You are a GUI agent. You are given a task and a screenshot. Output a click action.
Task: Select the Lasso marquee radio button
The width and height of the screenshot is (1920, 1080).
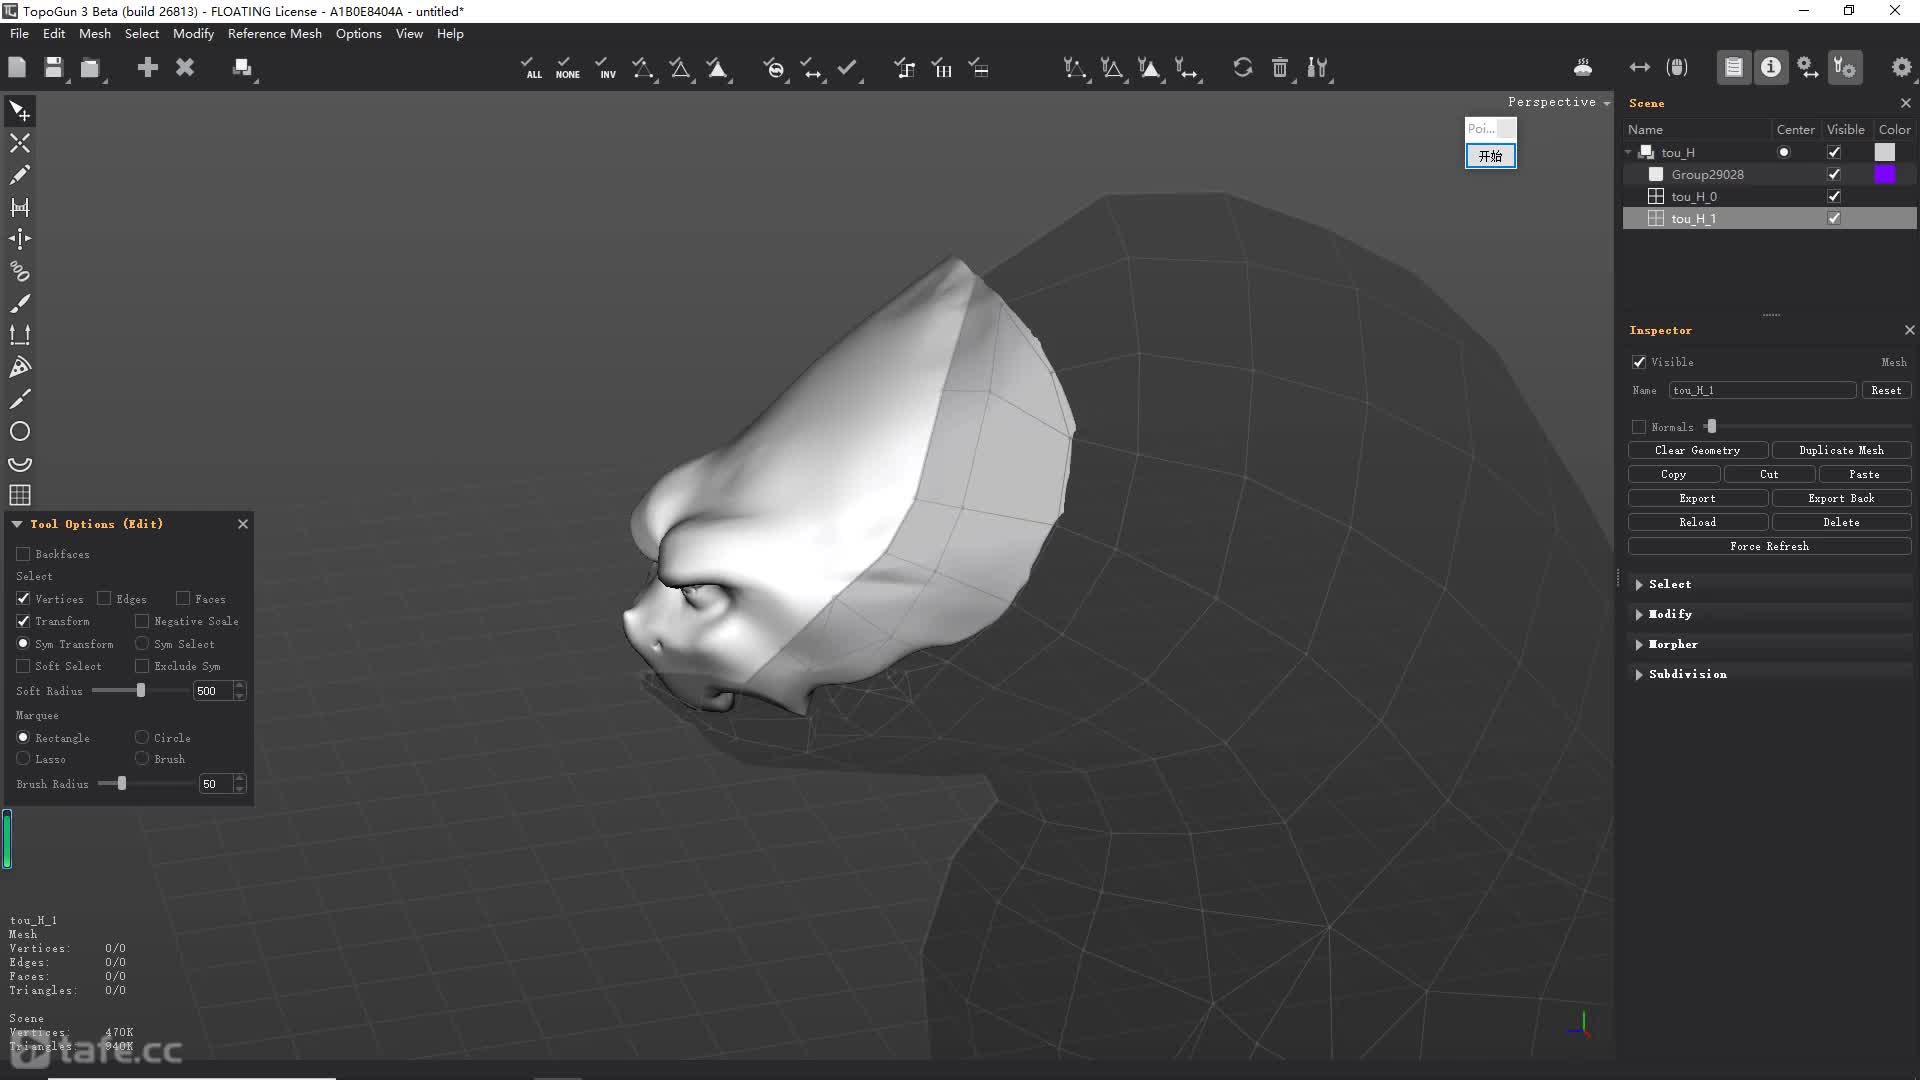tap(23, 759)
